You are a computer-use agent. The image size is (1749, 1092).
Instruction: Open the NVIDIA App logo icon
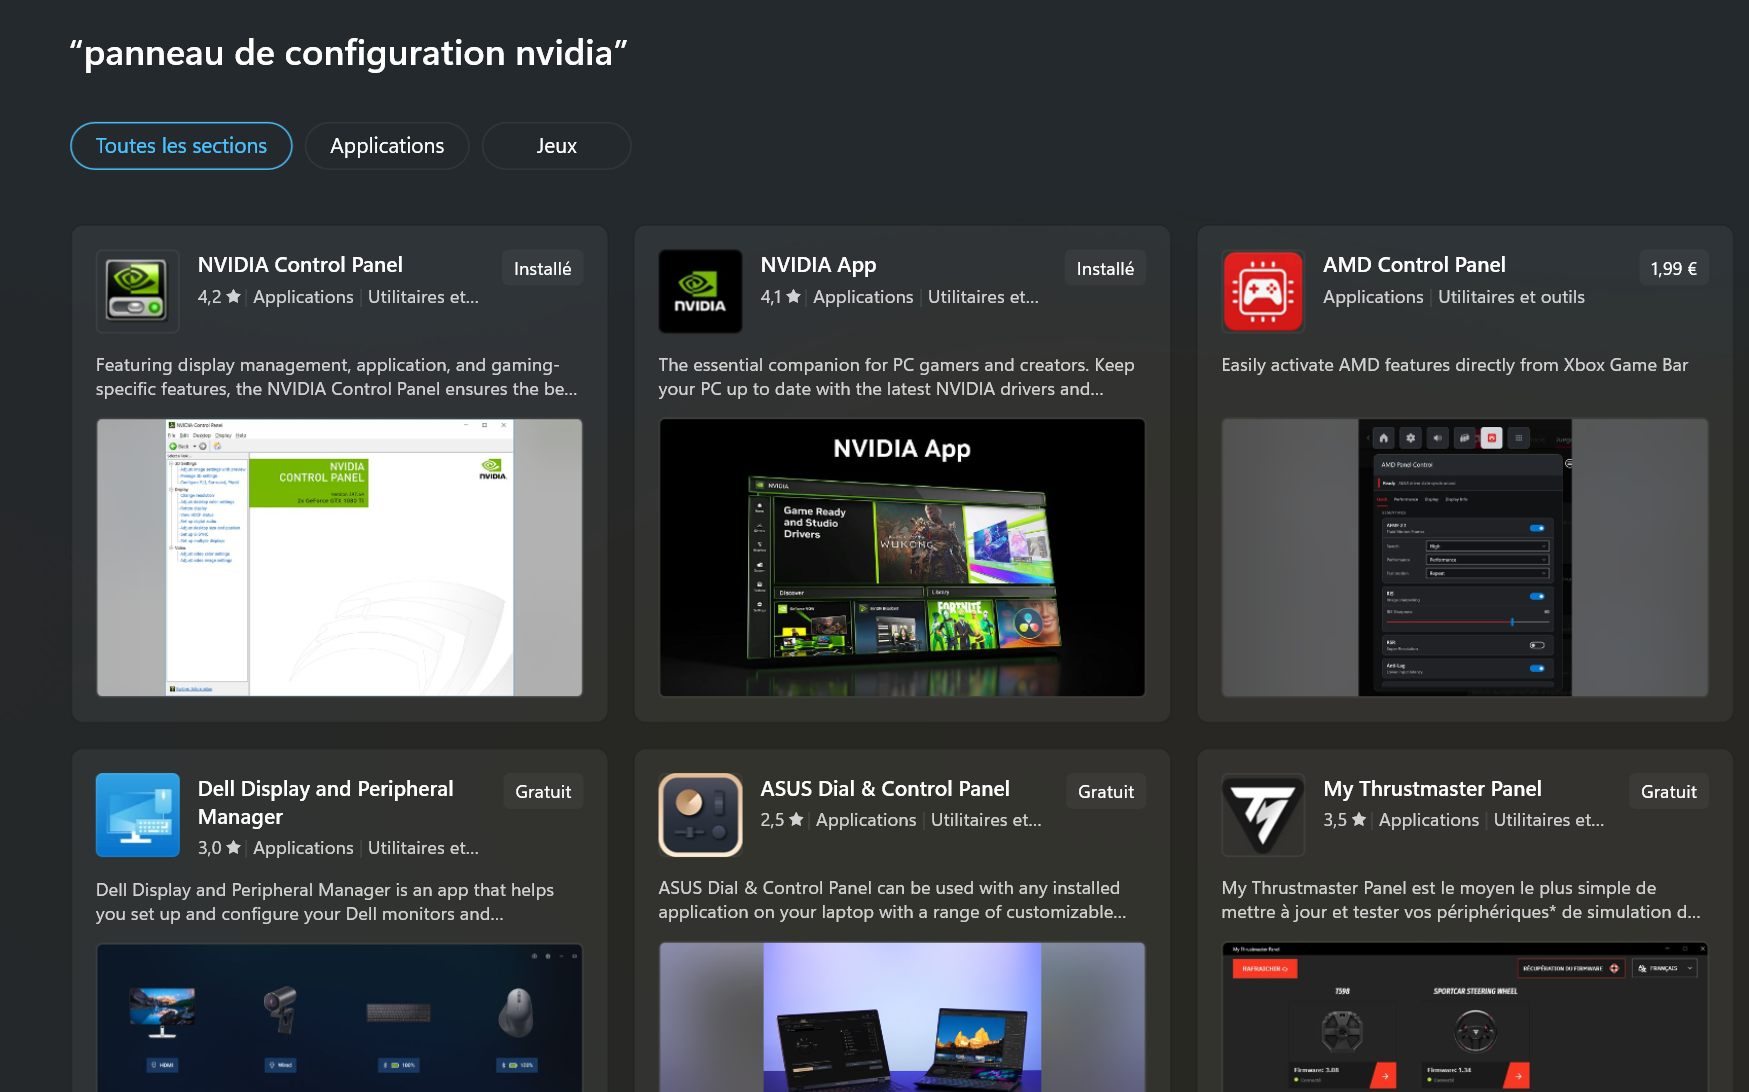click(x=700, y=291)
